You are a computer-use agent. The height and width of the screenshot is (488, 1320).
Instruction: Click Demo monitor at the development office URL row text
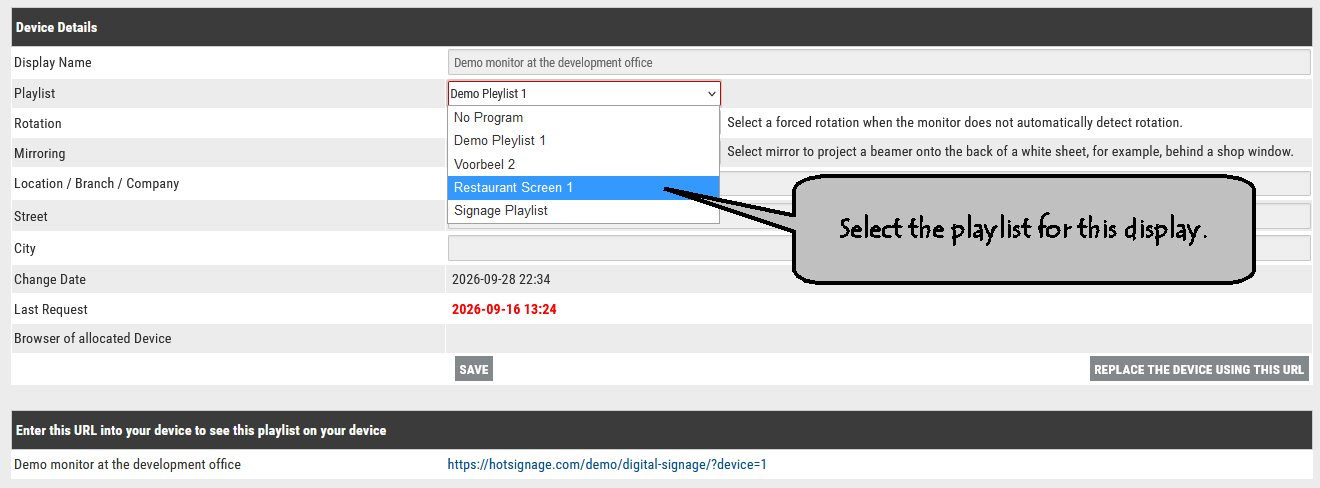[x=127, y=465]
